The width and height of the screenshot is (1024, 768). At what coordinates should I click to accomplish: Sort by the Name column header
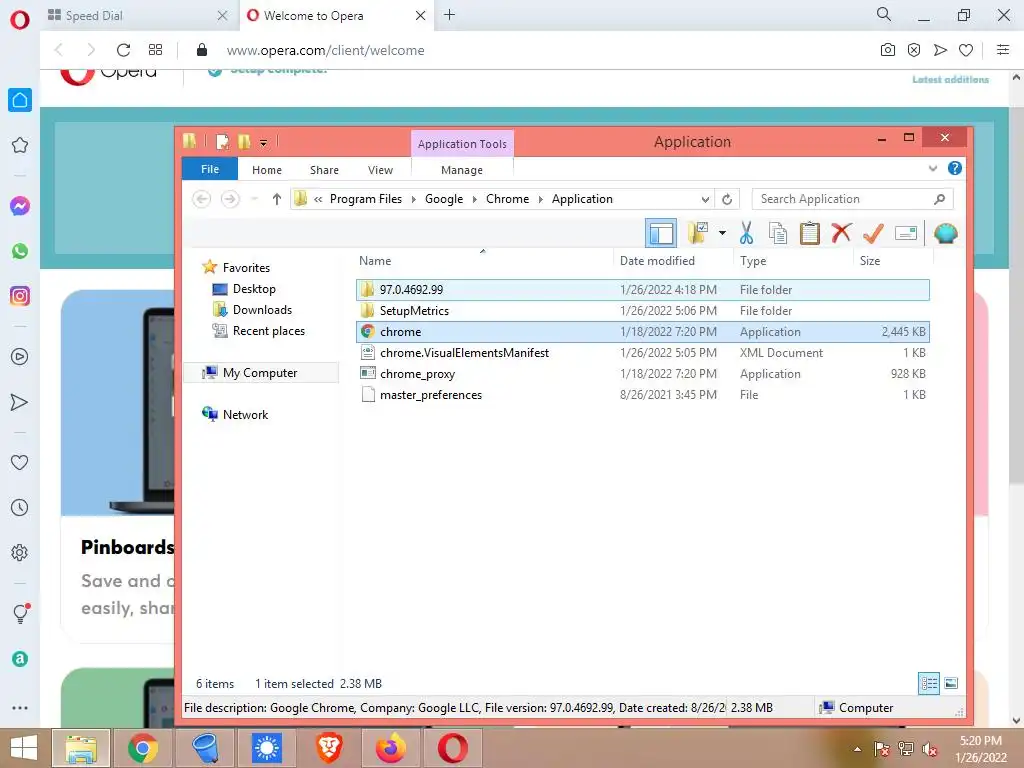375,261
